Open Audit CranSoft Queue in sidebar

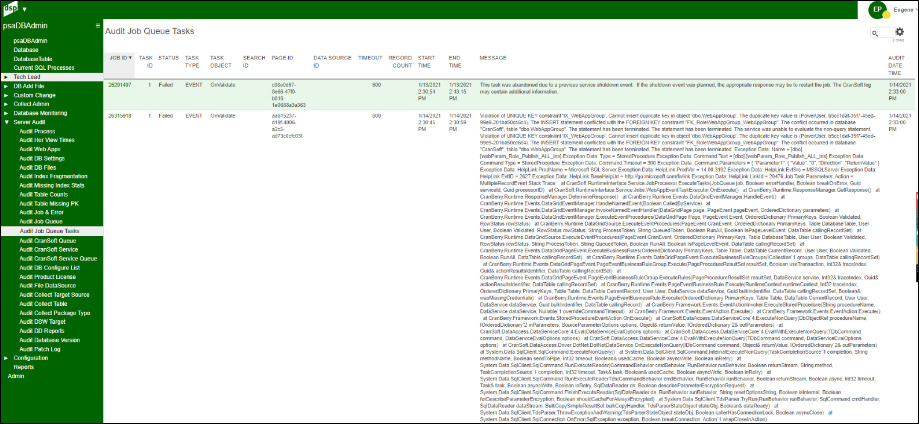point(47,240)
